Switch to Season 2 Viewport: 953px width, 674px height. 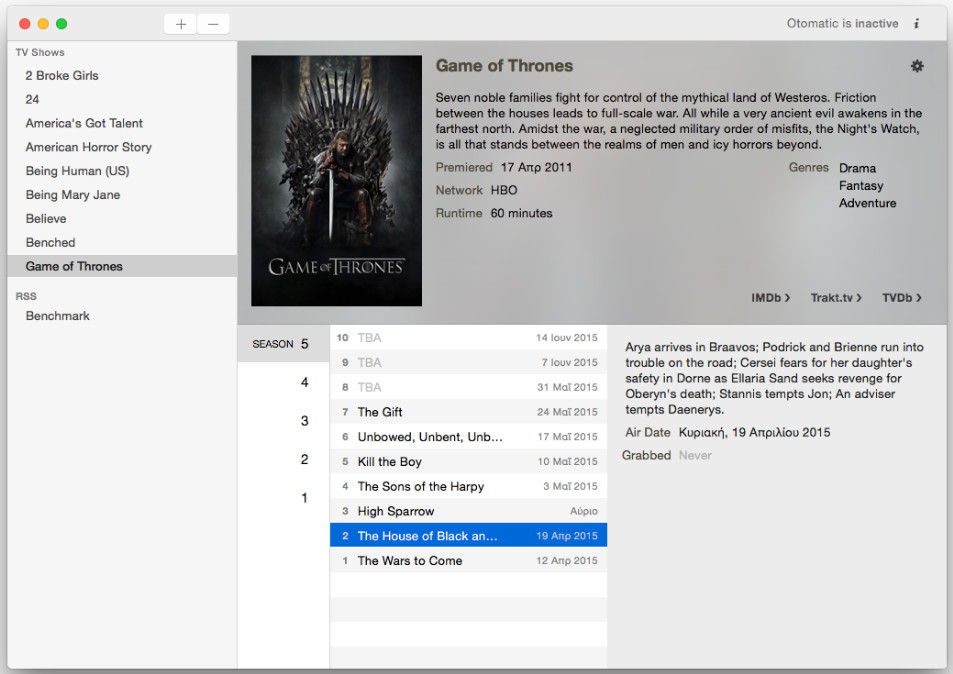[x=283, y=459]
